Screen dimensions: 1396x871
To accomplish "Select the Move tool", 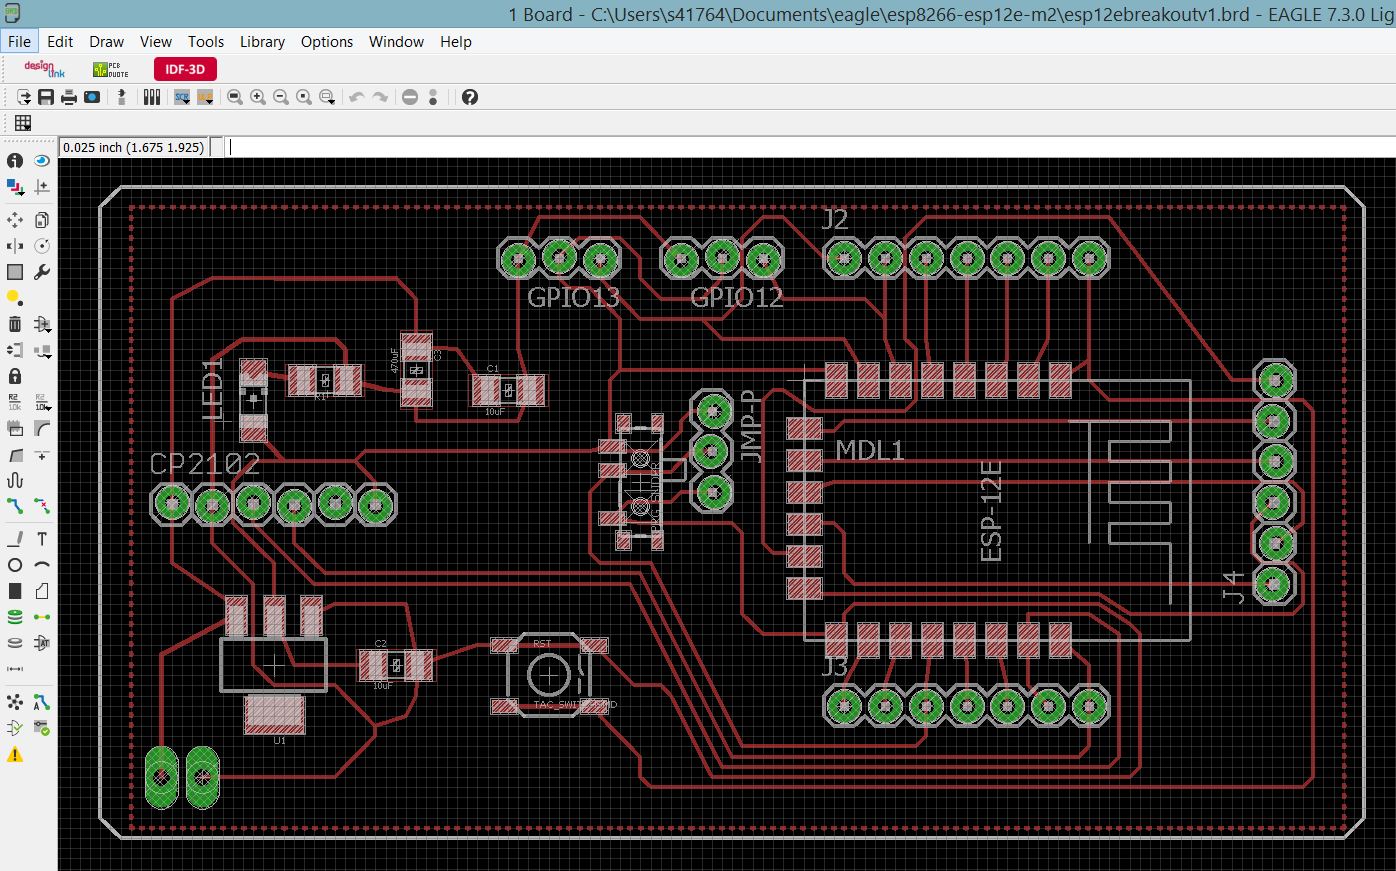I will pos(15,220).
